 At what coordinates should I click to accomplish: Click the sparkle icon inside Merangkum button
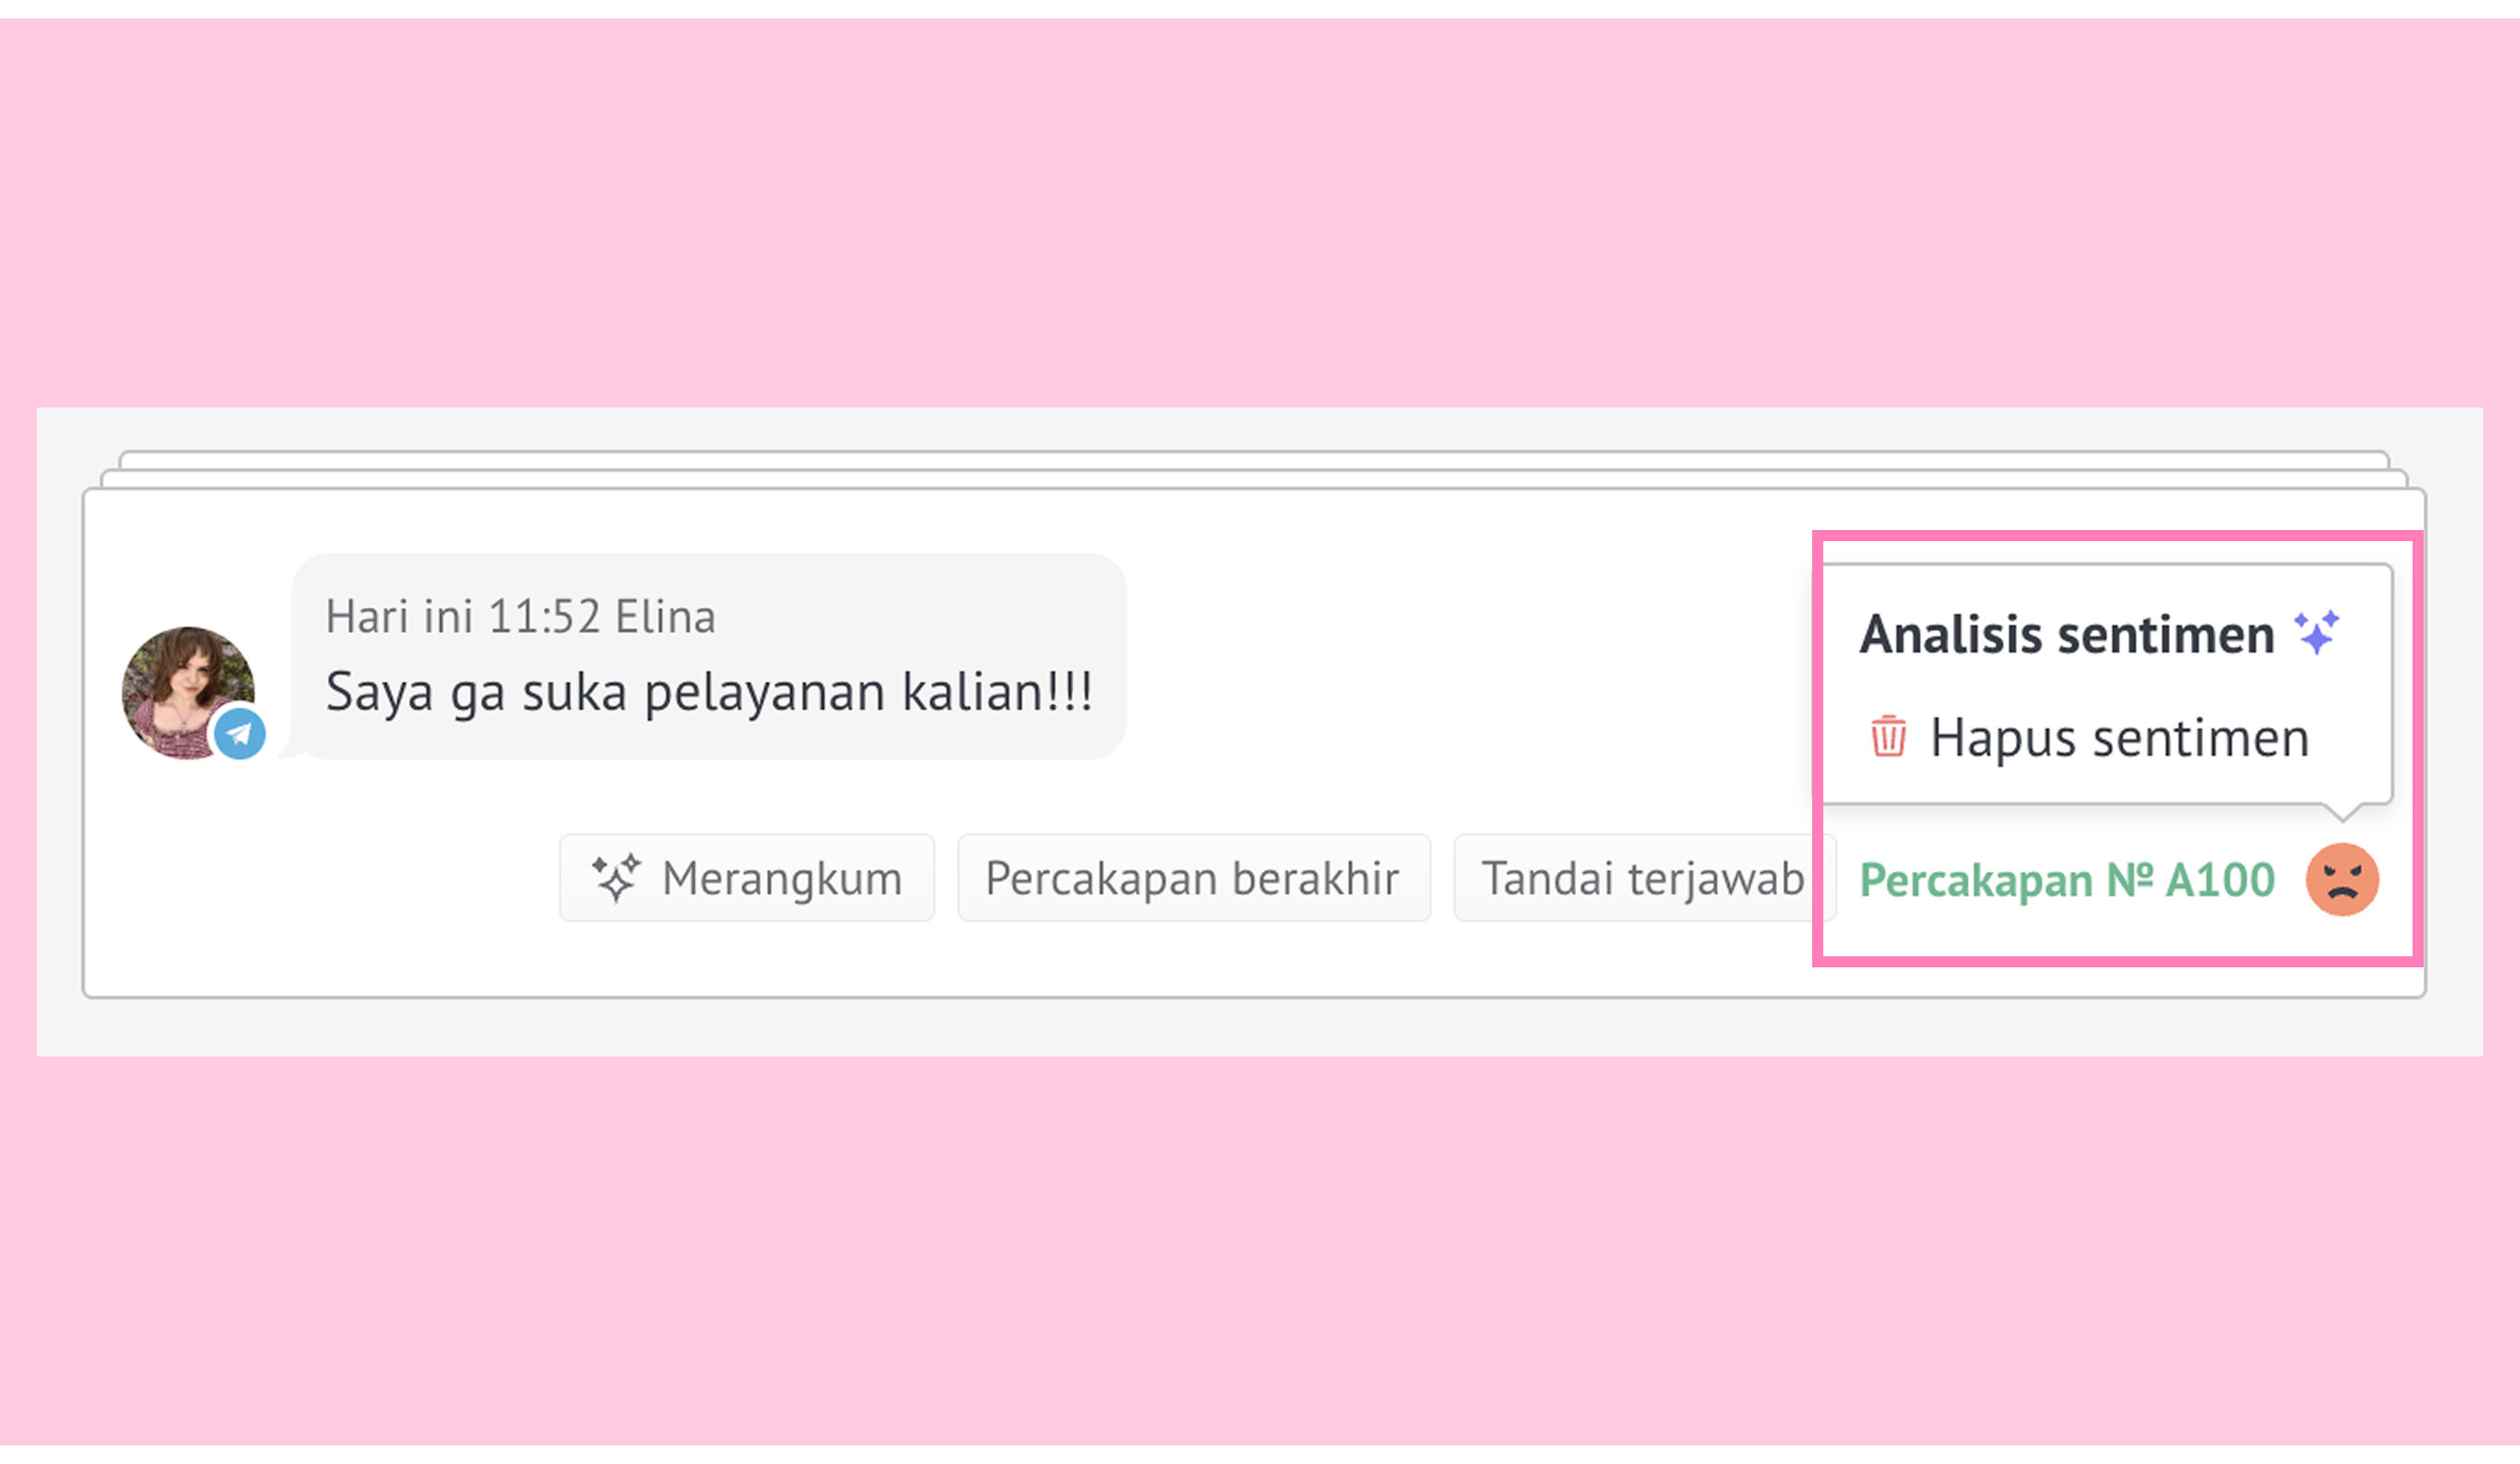tap(616, 878)
